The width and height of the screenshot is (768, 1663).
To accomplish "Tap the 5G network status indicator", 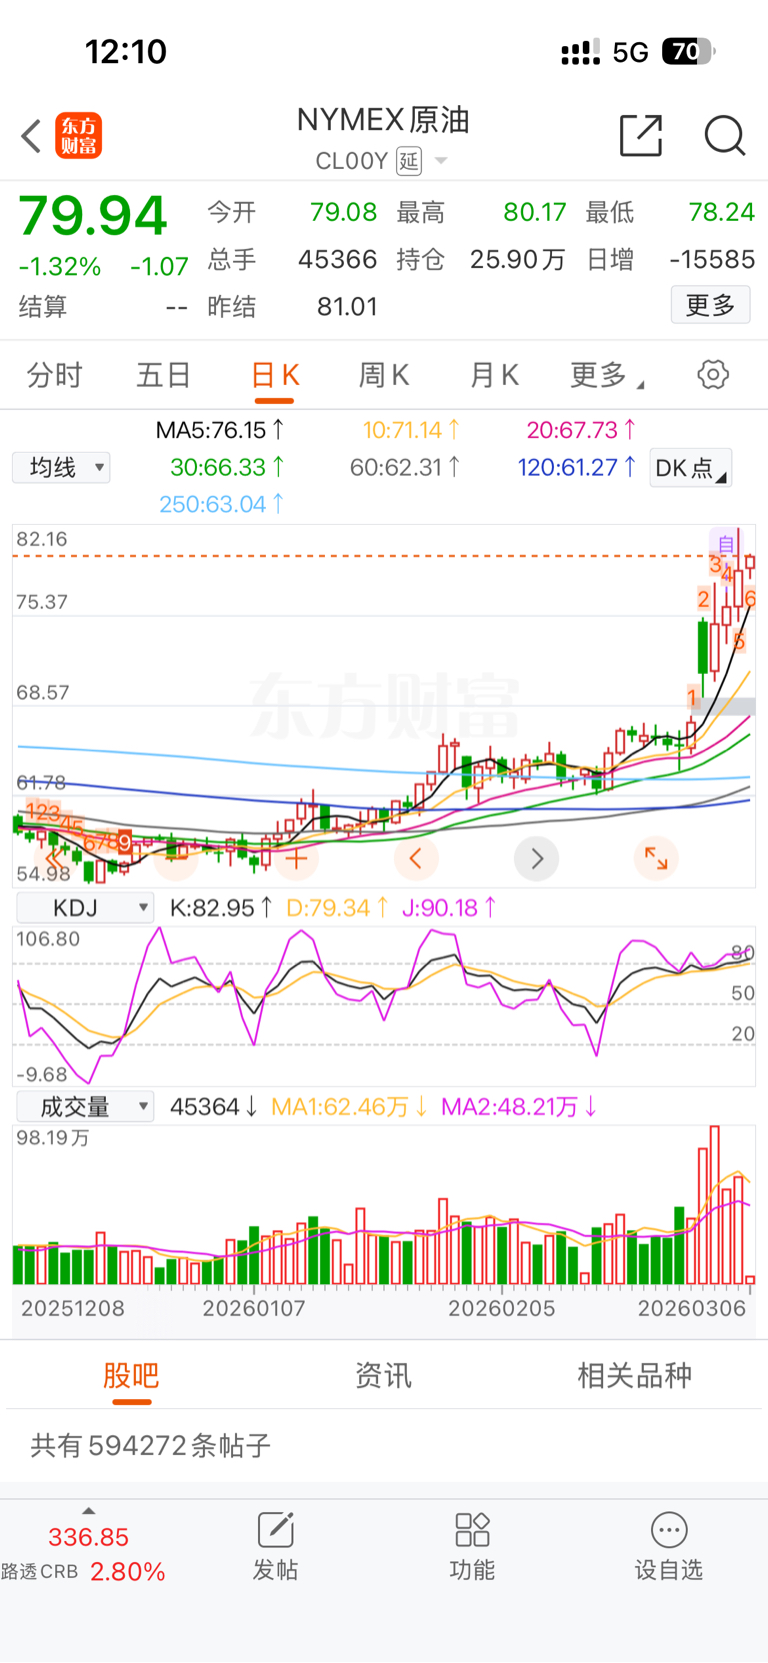I will pyautogui.click(x=631, y=52).
